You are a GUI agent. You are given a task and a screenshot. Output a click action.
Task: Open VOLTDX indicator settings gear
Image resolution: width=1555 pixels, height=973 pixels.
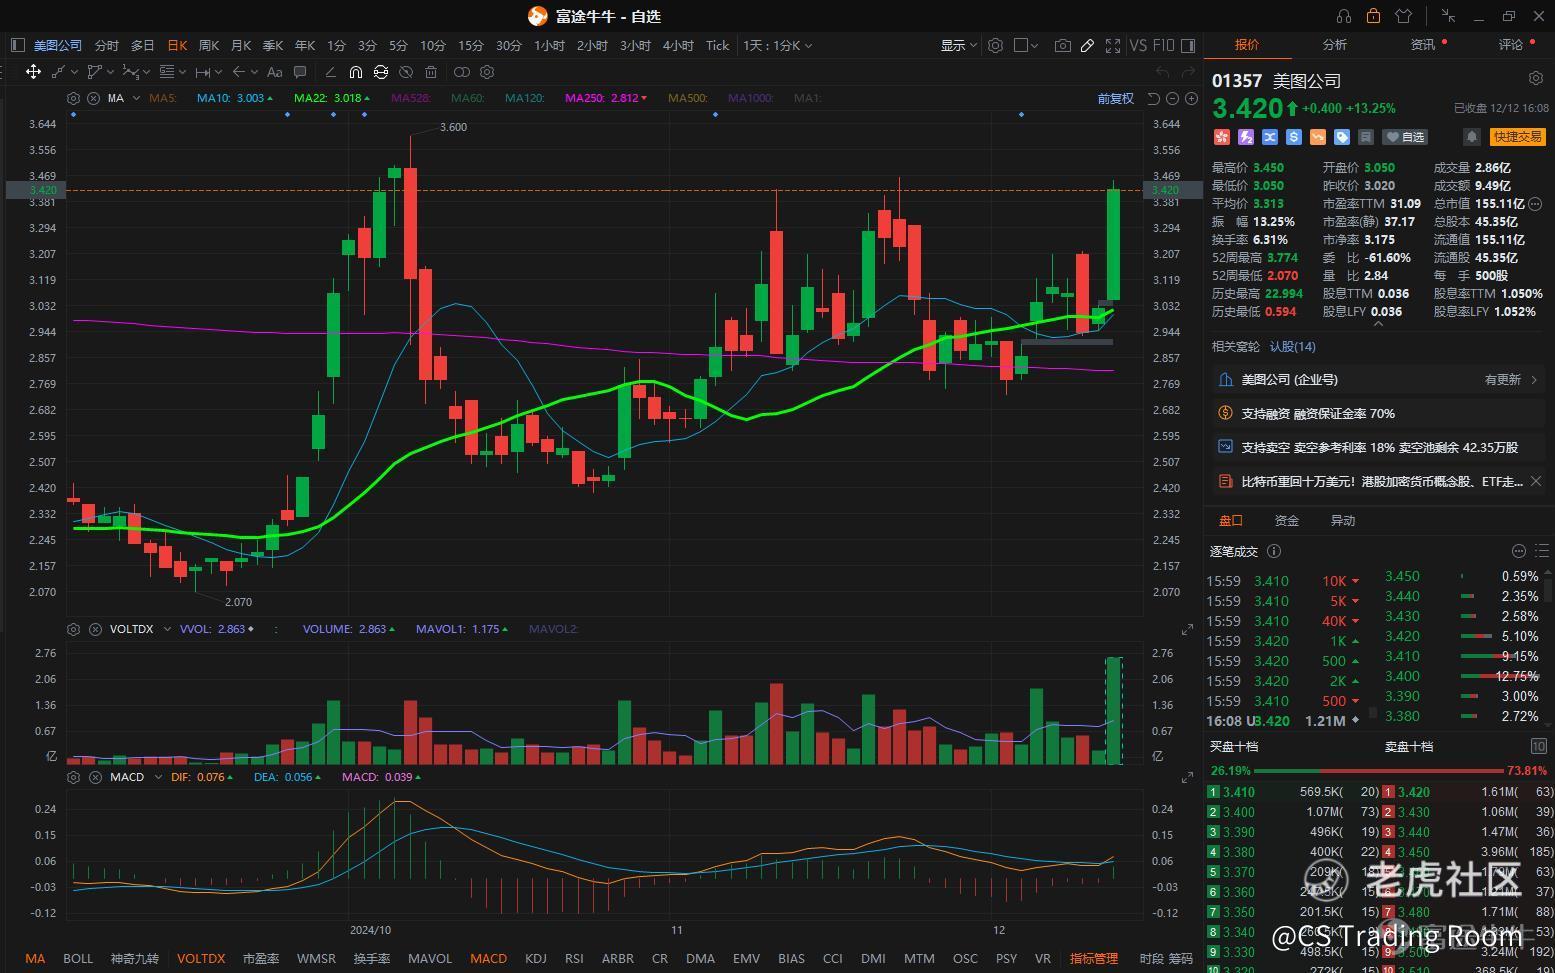click(73, 629)
